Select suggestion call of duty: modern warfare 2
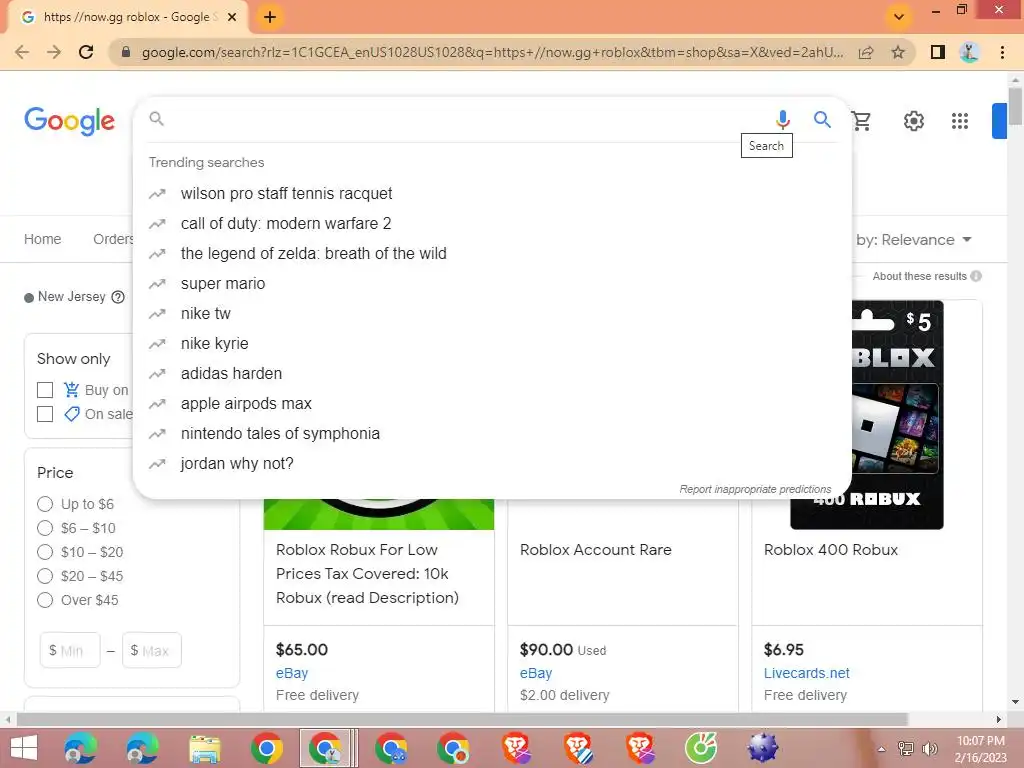This screenshot has width=1024, height=768. (492, 223)
